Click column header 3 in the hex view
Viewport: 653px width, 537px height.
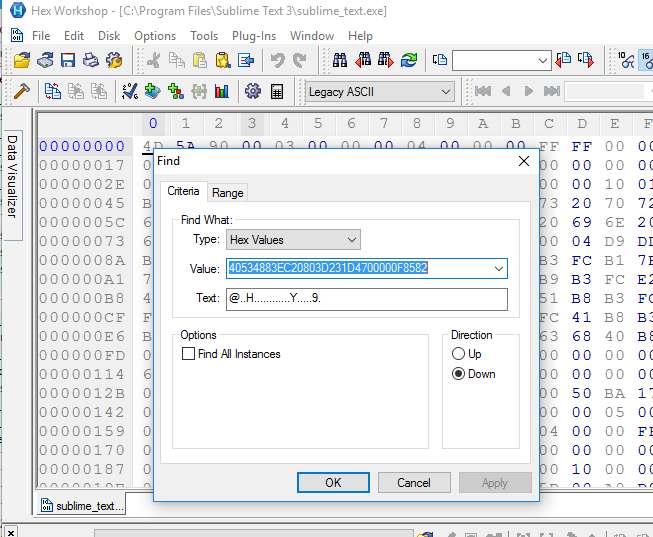click(x=252, y=124)
